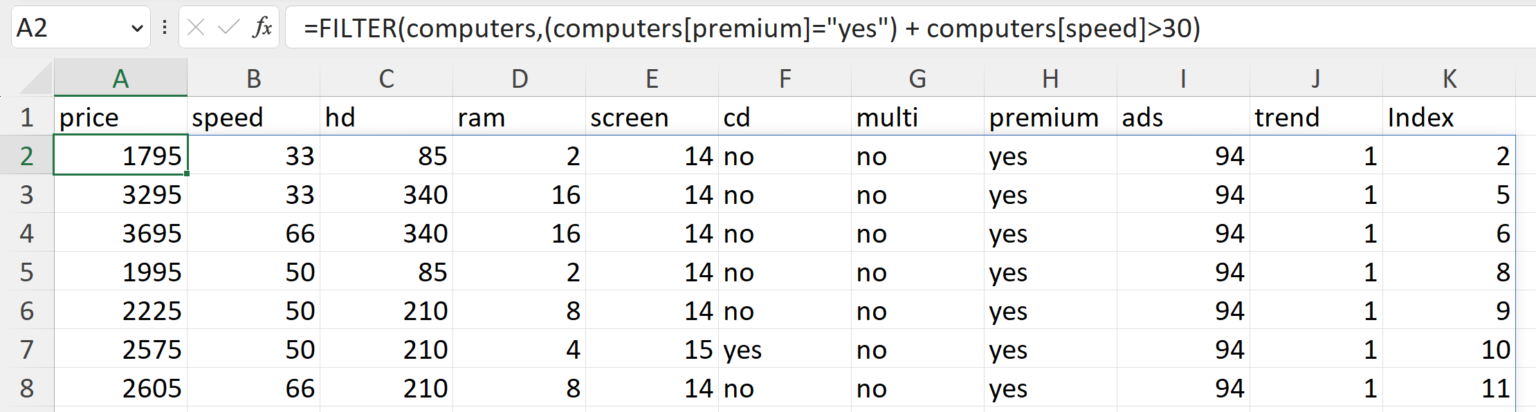Click inside the FILTER formula text
The width and height of the screenshot is (1536, 412).
[750, 29]
